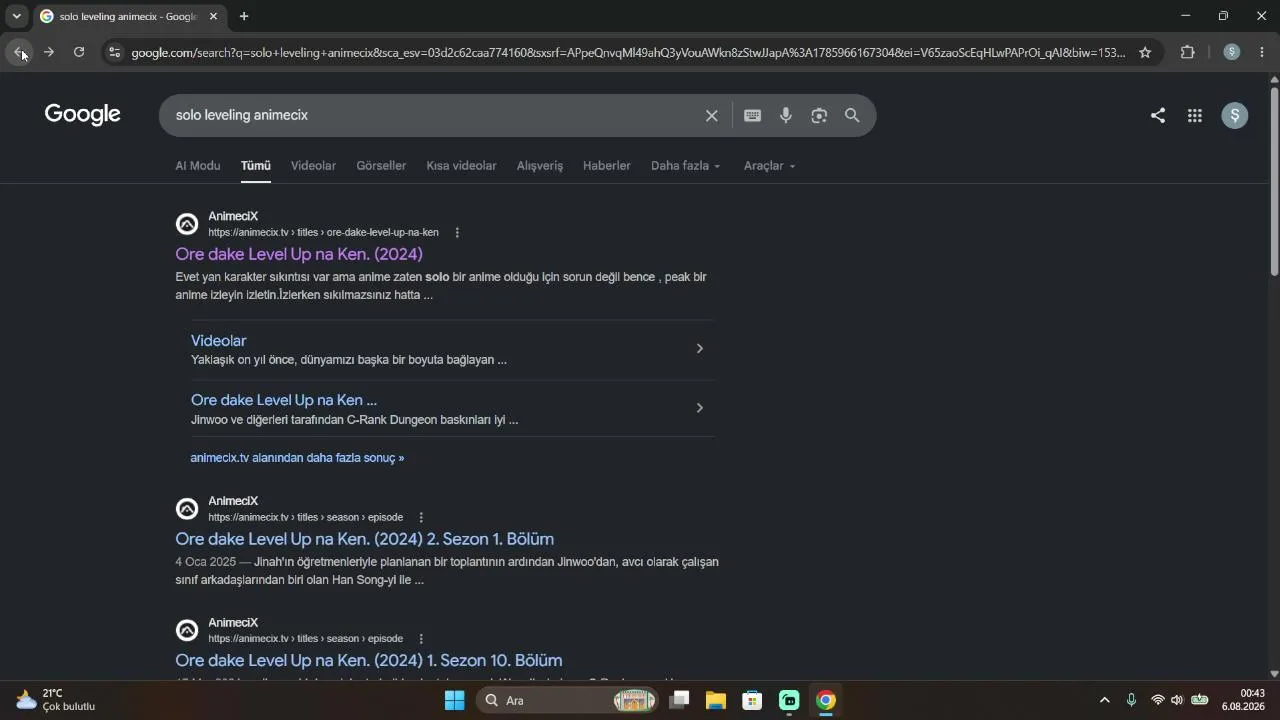Click chevron beside 'Ore dake Level Up na Ken ...'

pyautogui.click(x=700, y=408)
